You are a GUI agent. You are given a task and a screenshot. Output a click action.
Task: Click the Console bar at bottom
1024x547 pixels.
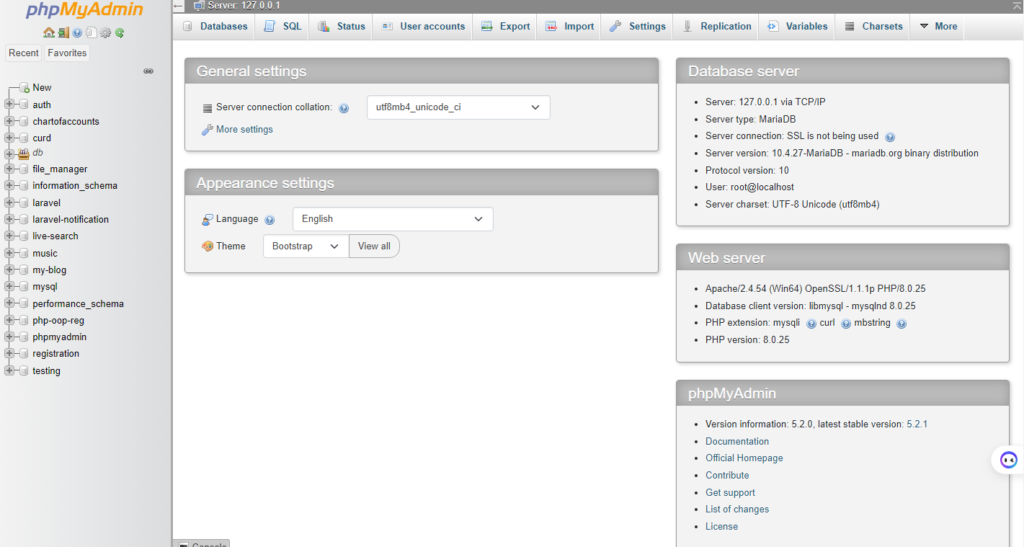[x=202, y=544]
